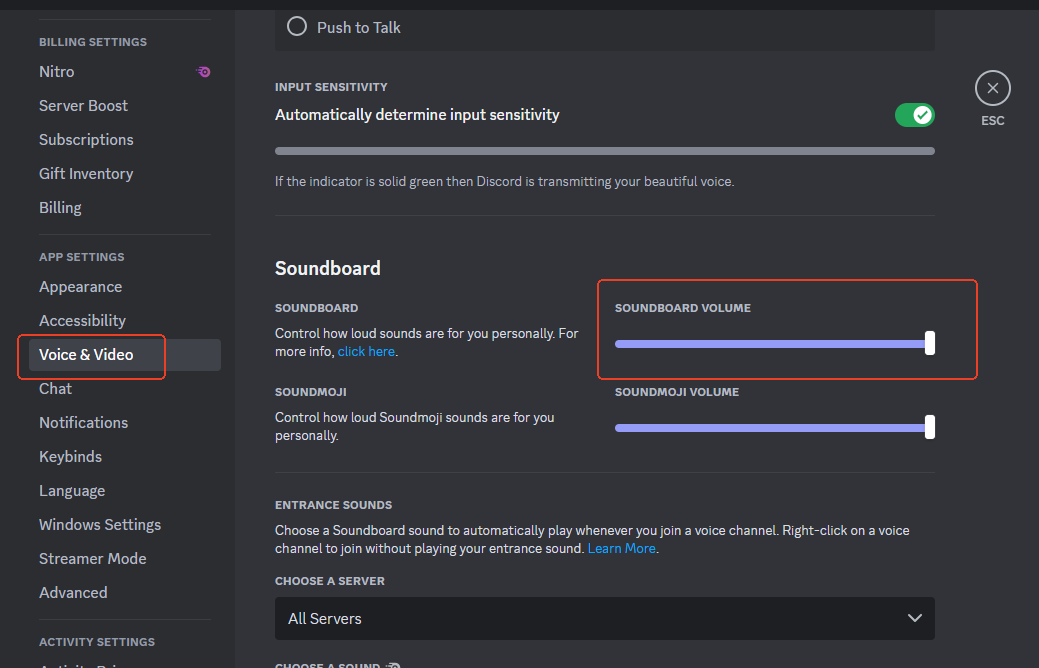Click the All Servers dropdown chevron
Screen dimensions: 1039x668
coord(914,618)
